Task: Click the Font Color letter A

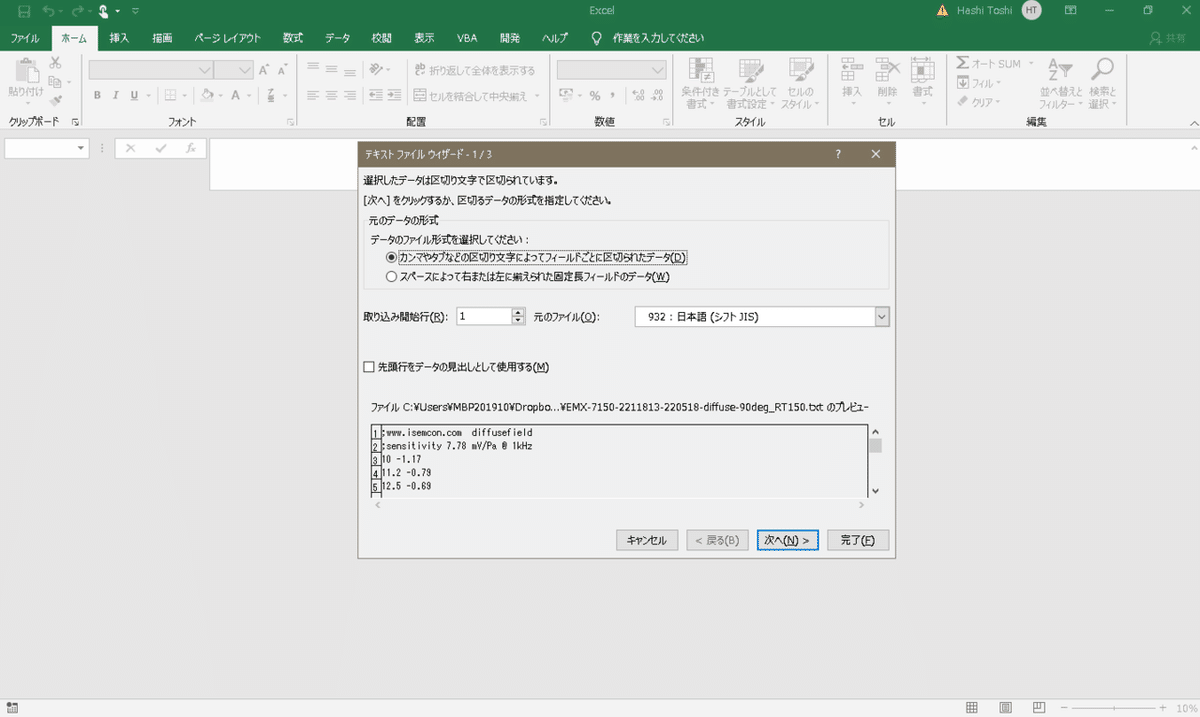Action: click(x=236, y=96)
